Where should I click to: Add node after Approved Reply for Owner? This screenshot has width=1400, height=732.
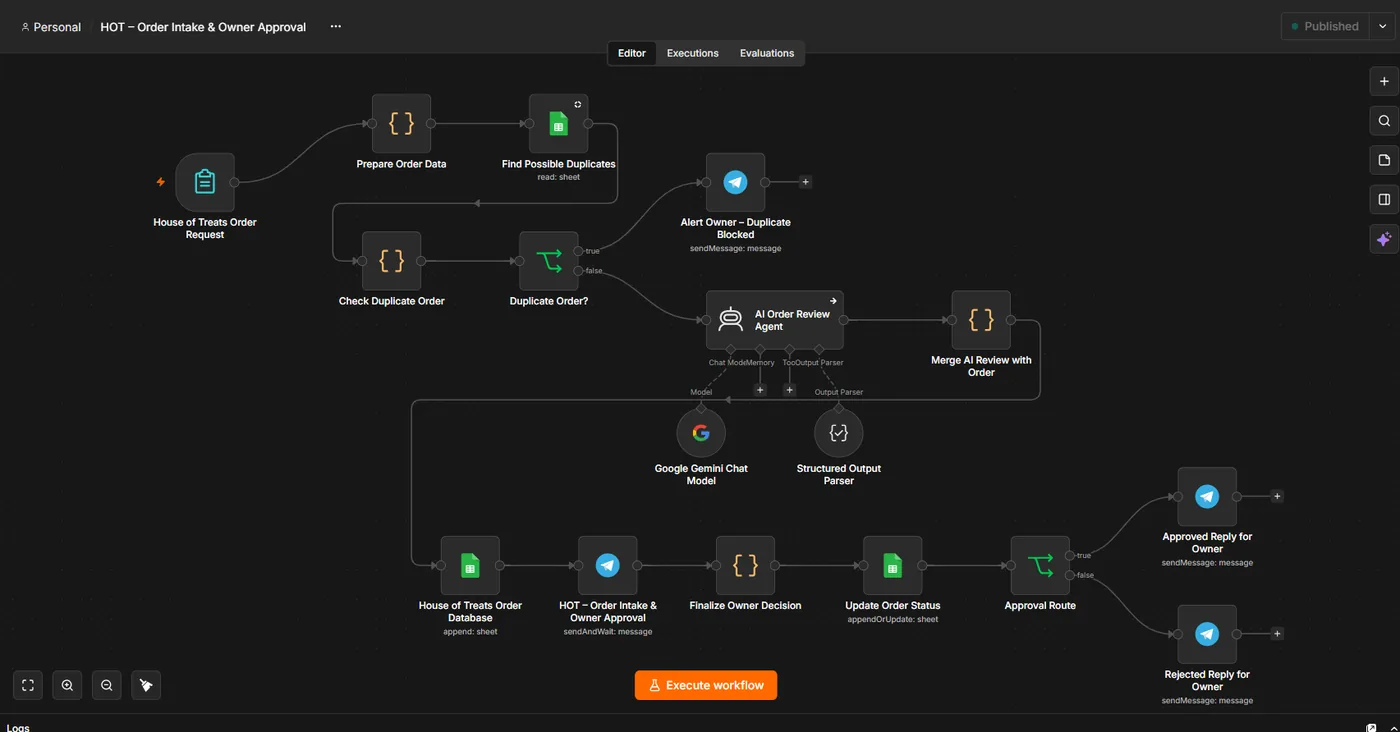coord(1277,497)
